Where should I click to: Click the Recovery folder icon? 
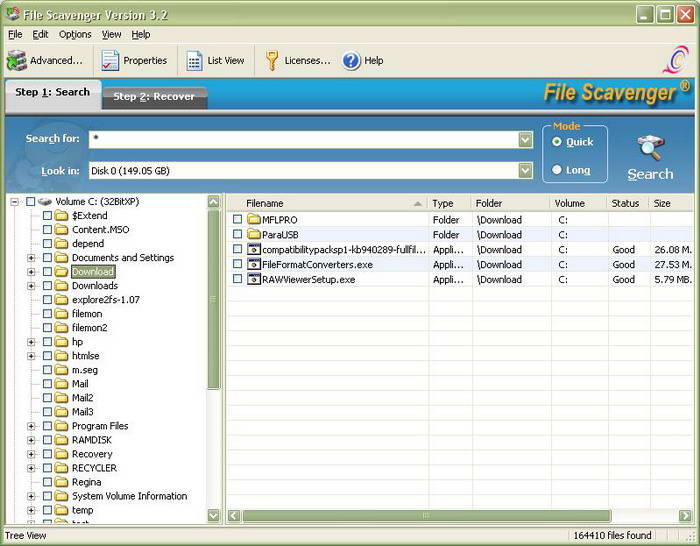(61, 454)
